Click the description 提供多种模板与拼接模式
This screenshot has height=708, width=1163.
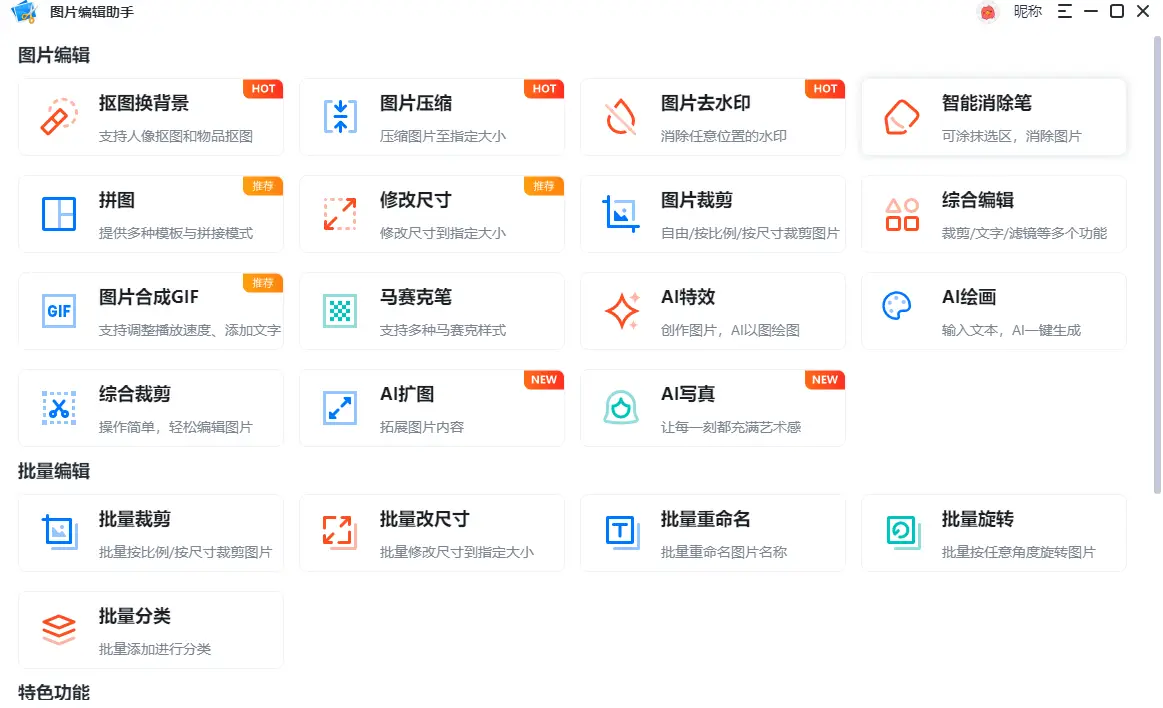tap(176, 234)
